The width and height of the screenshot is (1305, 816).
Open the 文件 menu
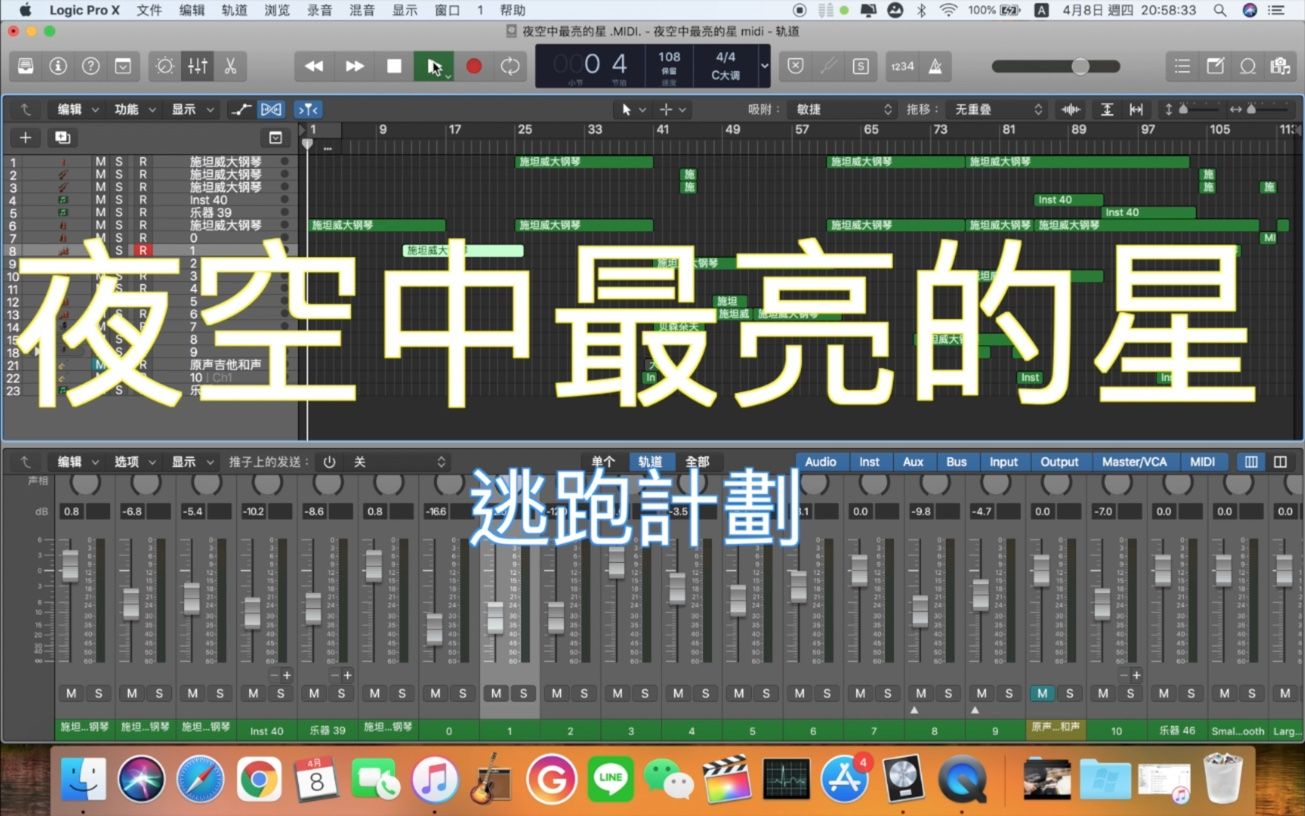coord(149,10)
